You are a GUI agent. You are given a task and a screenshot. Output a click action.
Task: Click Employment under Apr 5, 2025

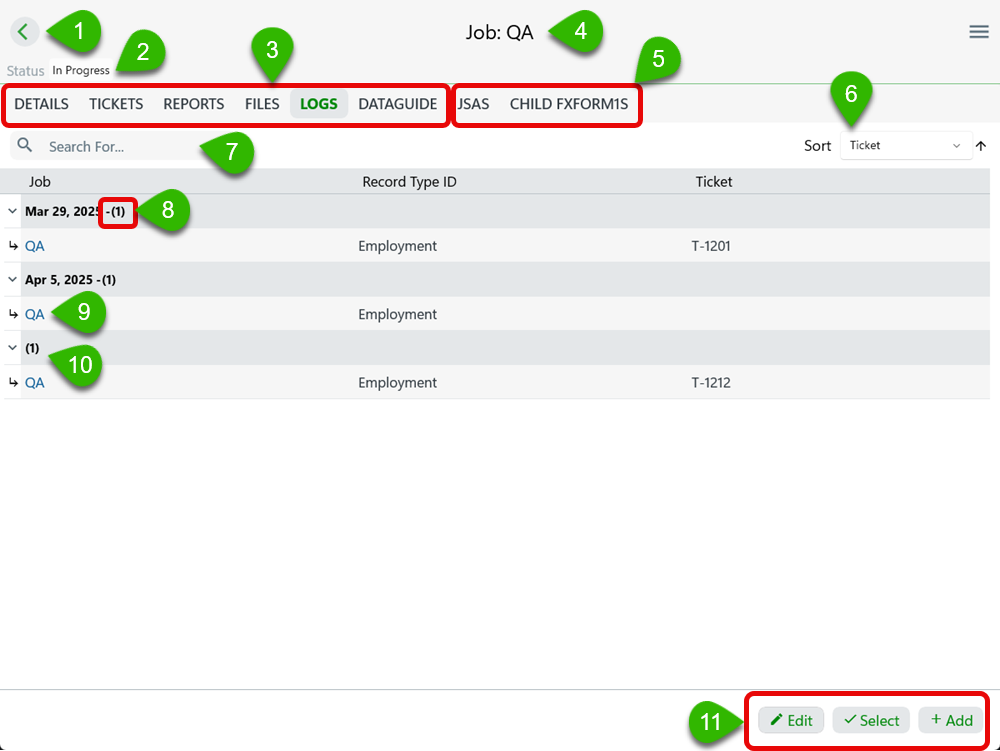click(397, 314)
